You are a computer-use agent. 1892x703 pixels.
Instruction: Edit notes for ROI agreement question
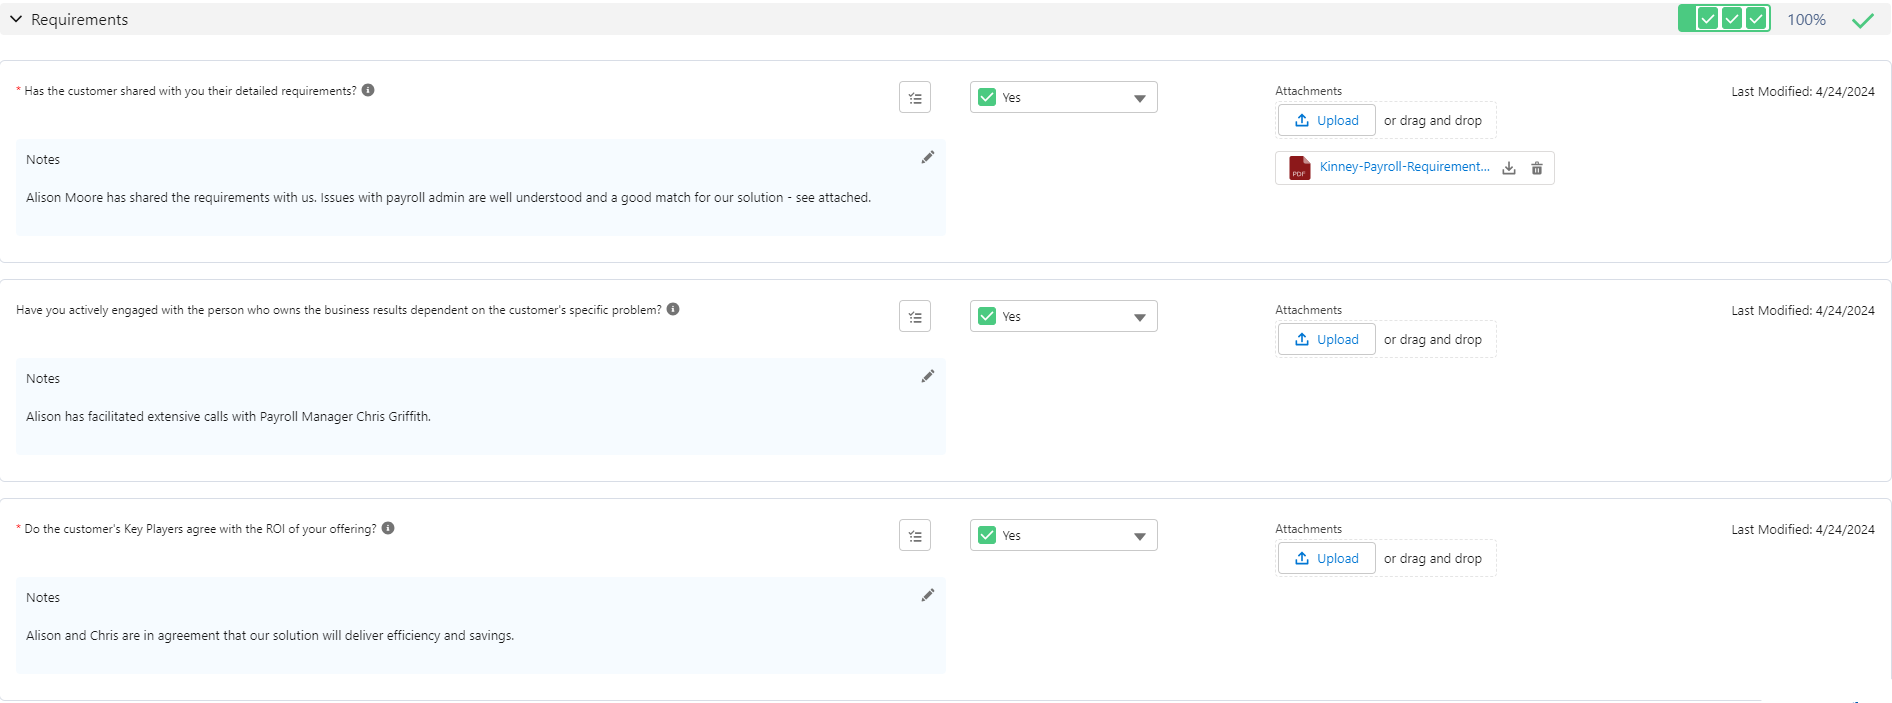927,596
